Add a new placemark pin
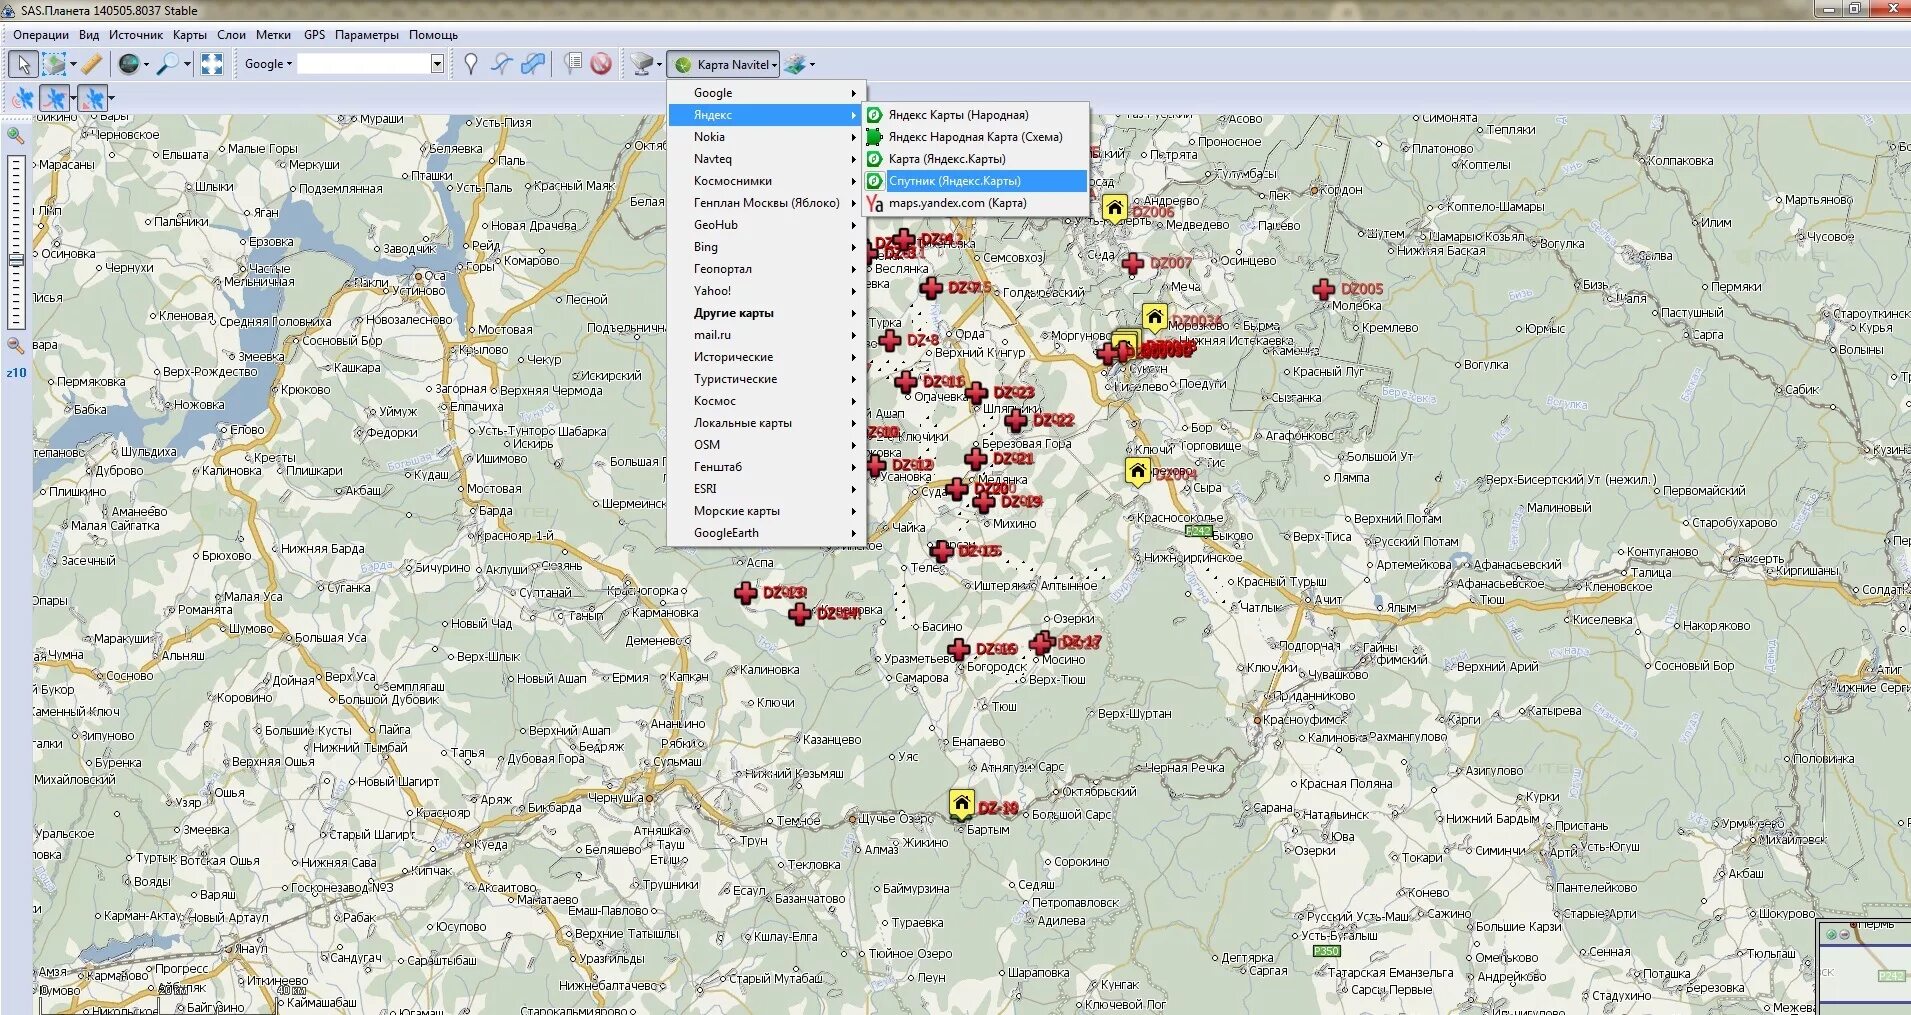This screenshot has height=1015, width=1911. pos(471,64)
